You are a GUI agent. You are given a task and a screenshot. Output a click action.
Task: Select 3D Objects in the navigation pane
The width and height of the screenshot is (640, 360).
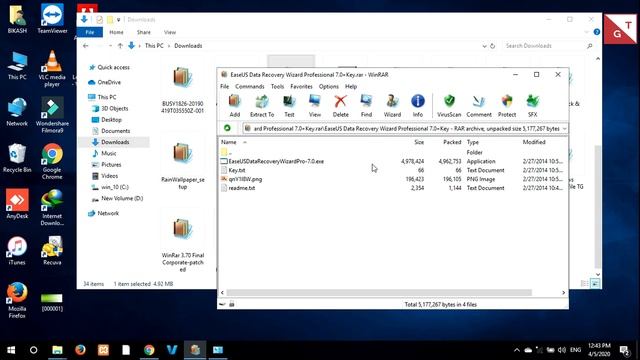point(110,109)
